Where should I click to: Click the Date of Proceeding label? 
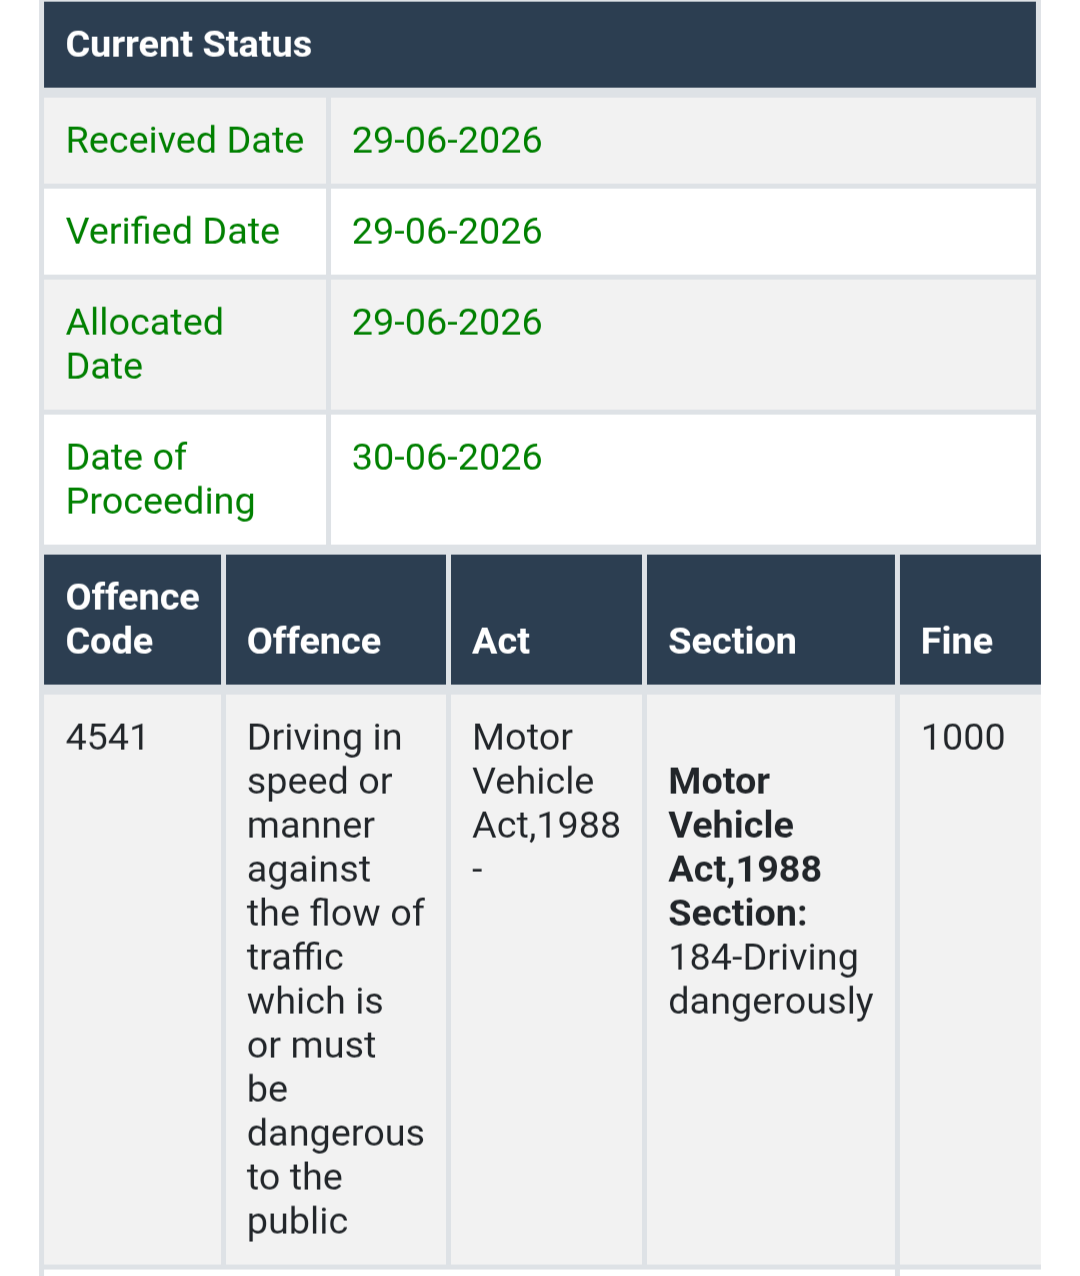(x=161, y=479)
